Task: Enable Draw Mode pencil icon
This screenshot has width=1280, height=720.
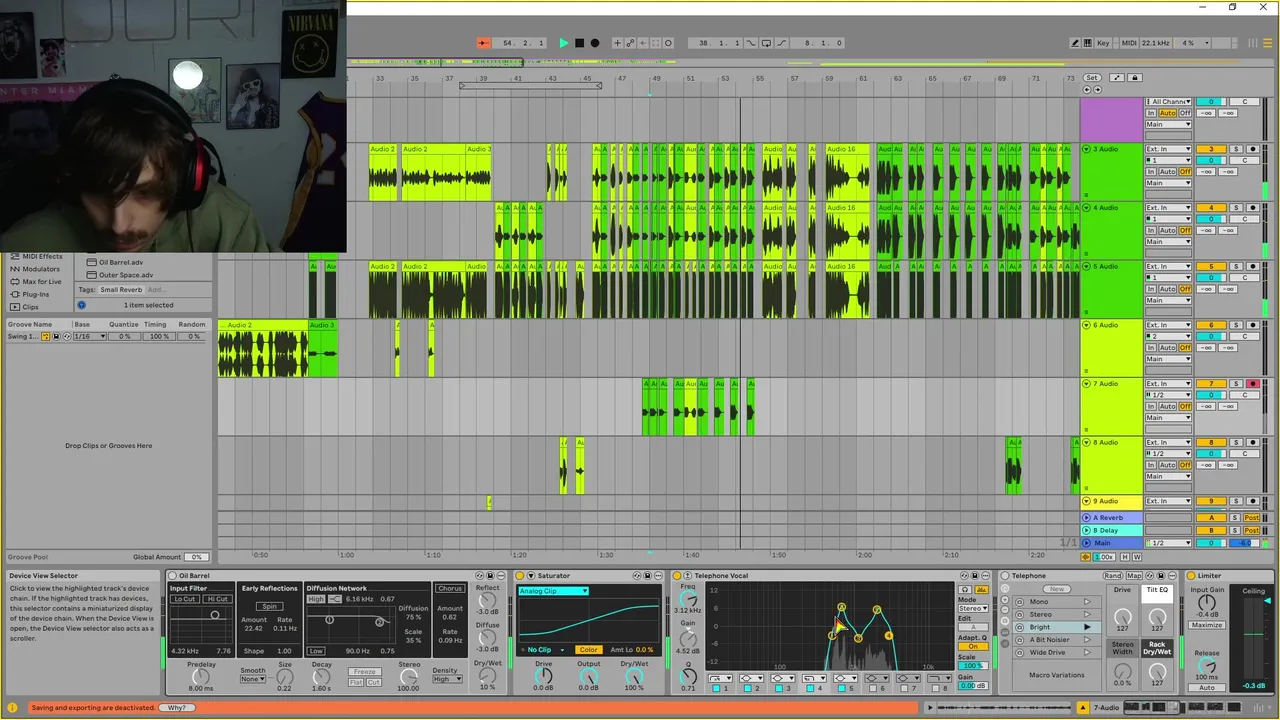Action: tap(1075, 43)
